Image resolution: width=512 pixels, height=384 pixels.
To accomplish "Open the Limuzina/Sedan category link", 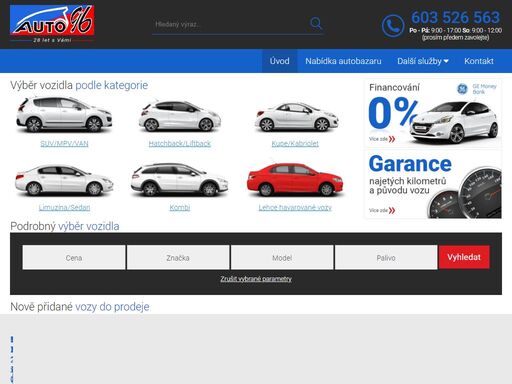I will coord(64,208).
